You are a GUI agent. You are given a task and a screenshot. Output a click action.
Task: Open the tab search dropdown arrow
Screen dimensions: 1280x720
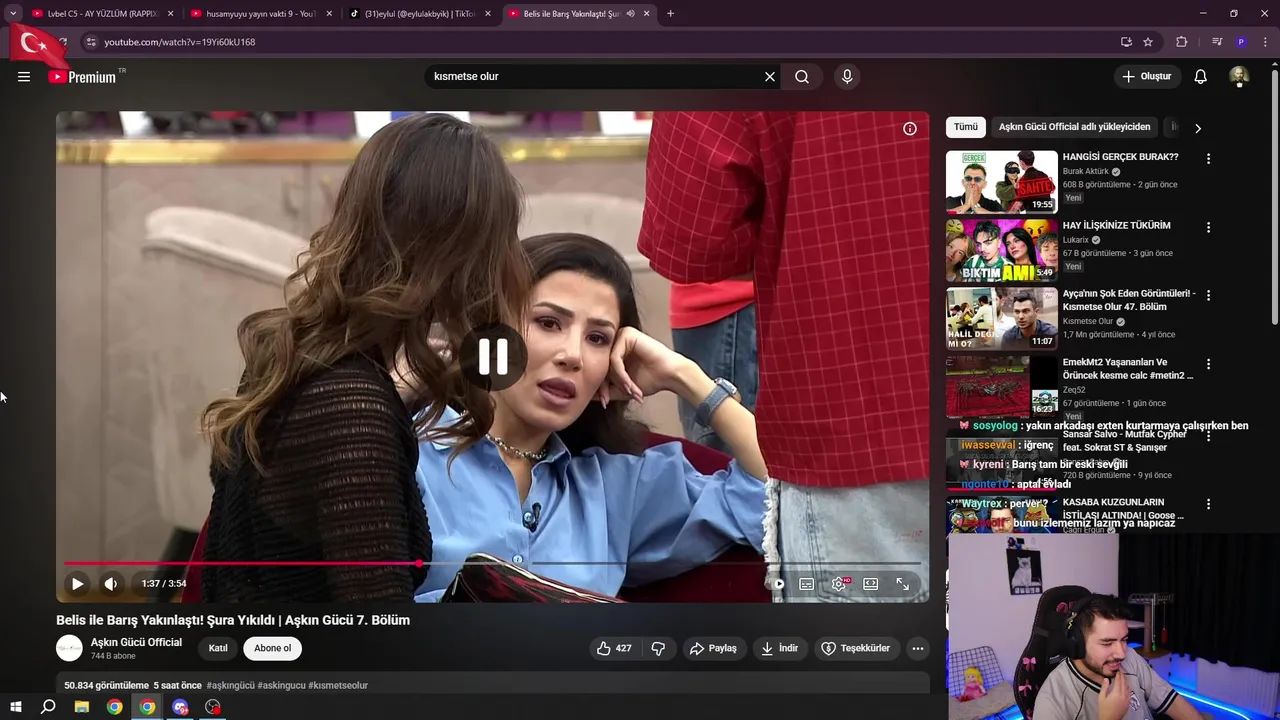click(x=13, y=14)
